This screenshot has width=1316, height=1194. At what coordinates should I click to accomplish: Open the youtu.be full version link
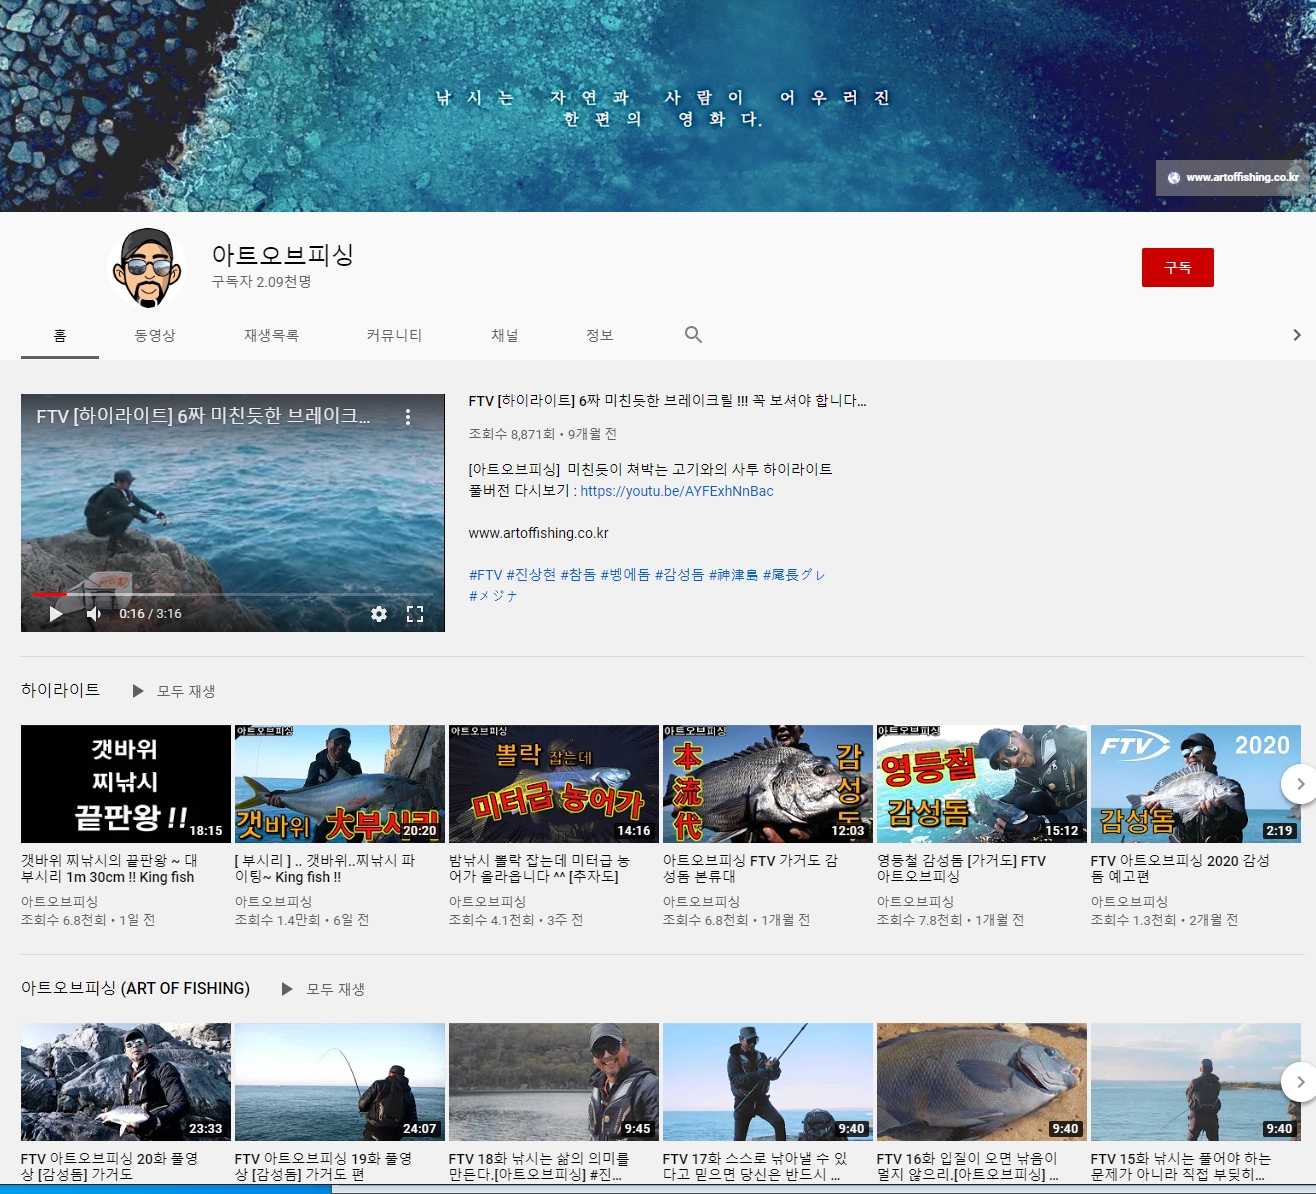point(677,491)
